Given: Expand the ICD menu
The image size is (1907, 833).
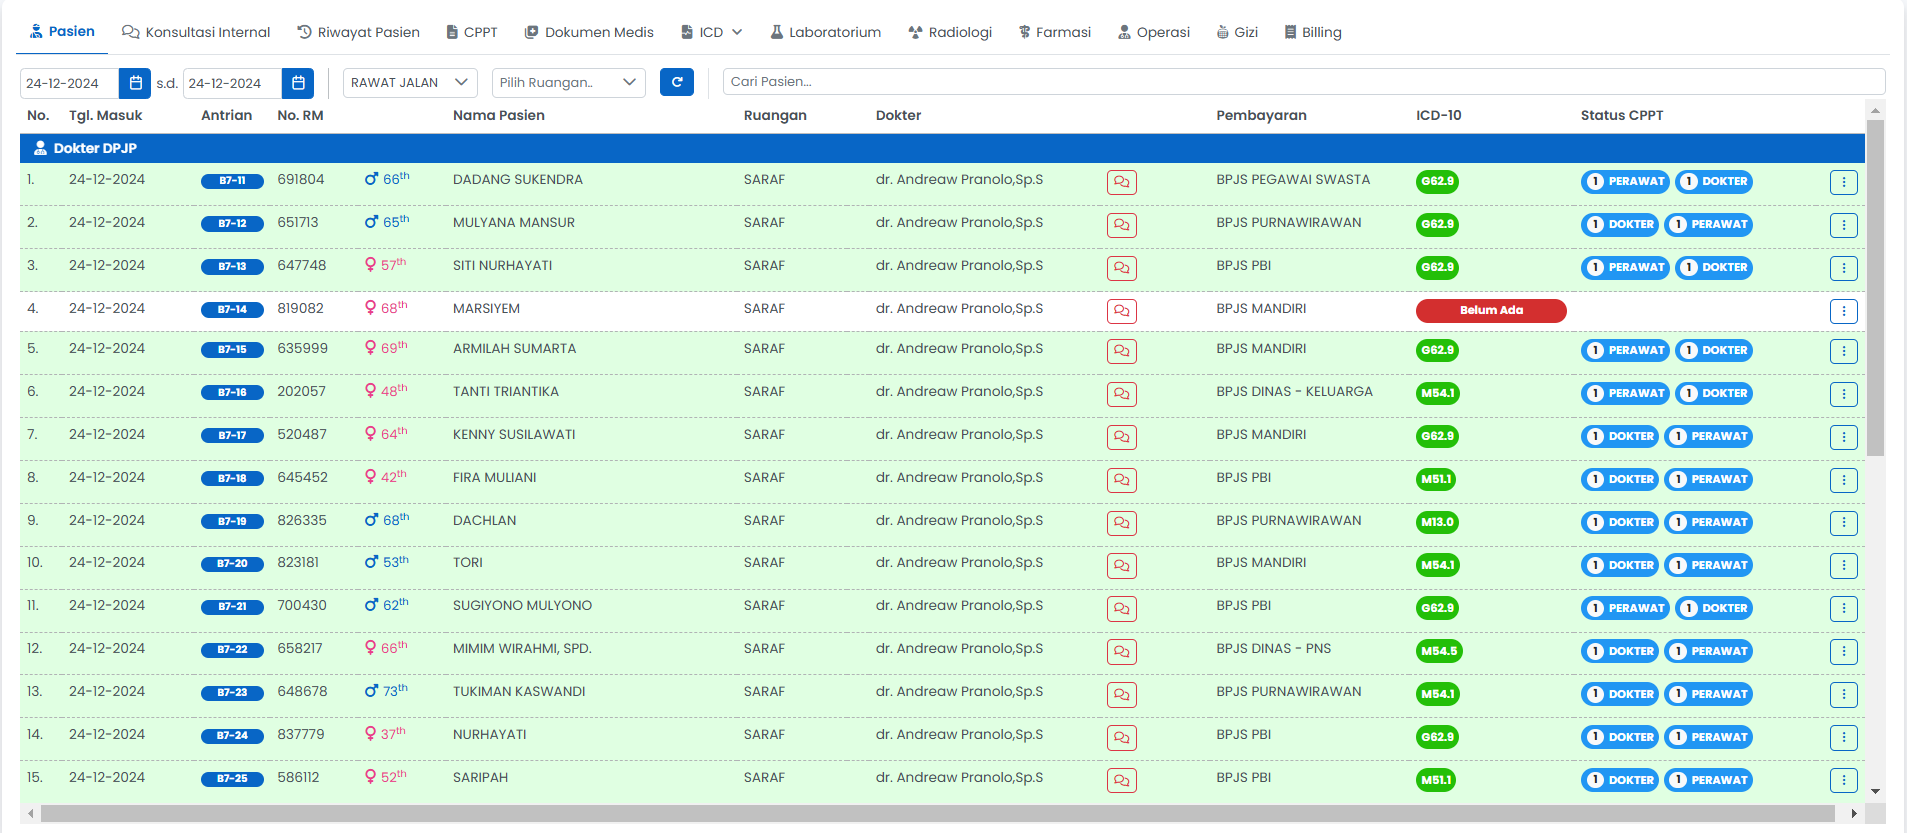Looking at the screenshot, I should click(x=711, y=32).
